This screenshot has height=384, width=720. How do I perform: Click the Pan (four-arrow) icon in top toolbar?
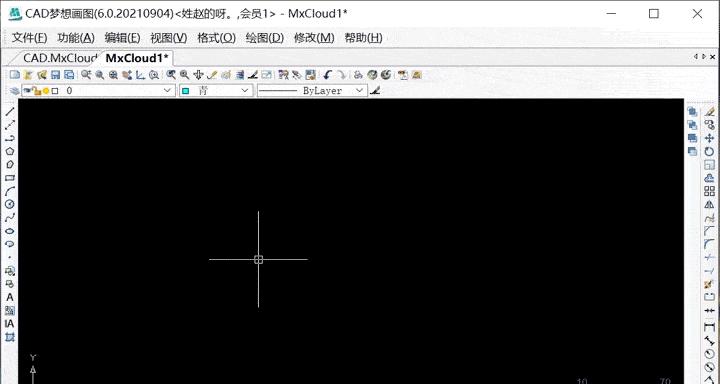pos(198,74)
